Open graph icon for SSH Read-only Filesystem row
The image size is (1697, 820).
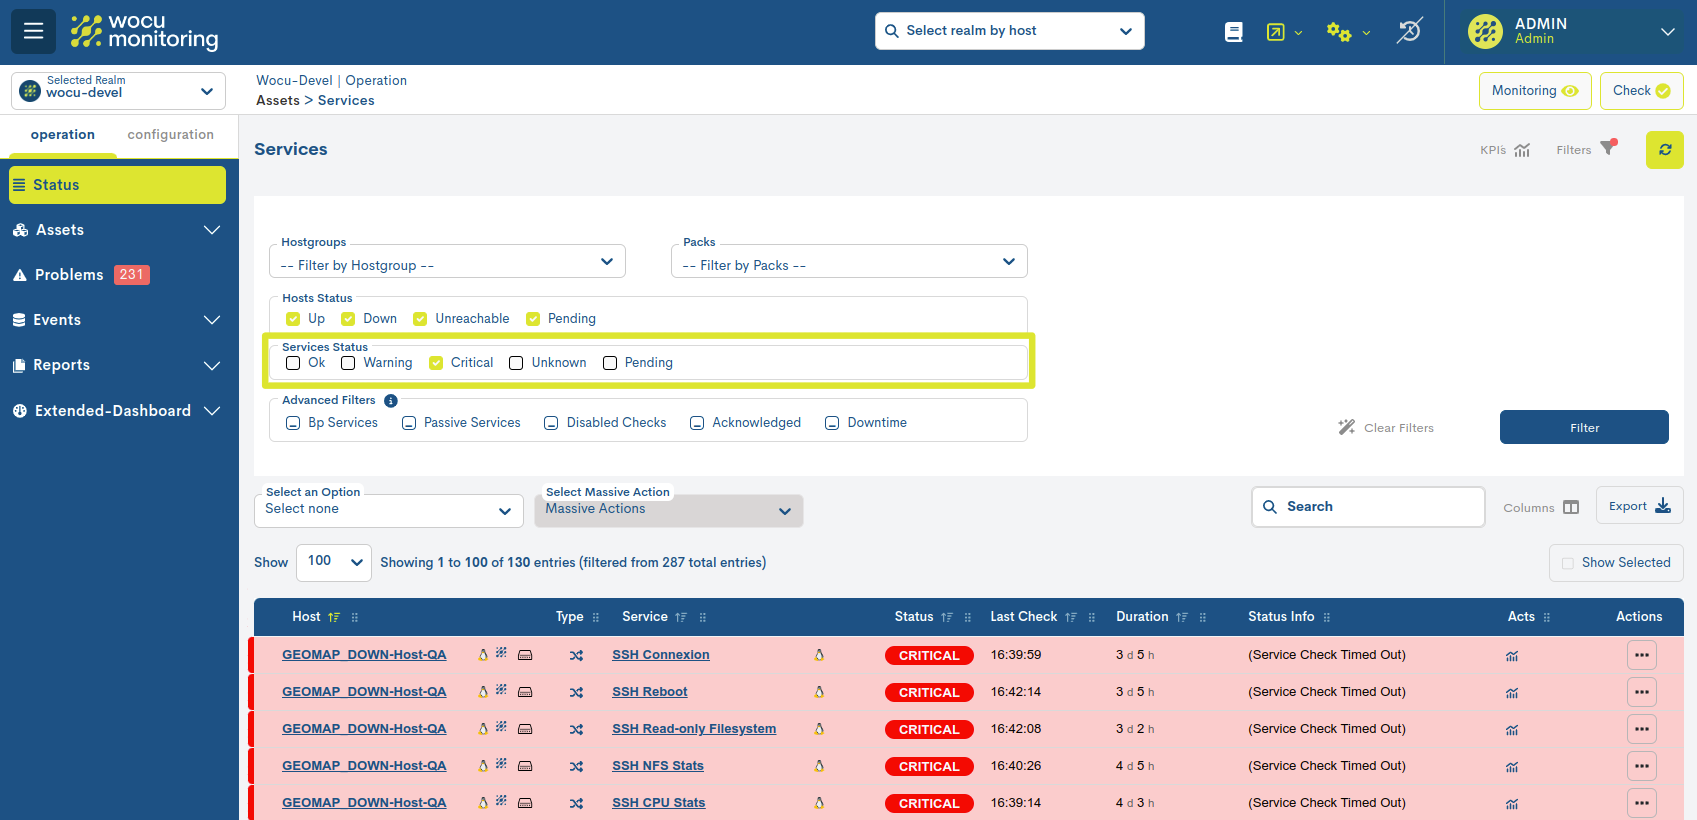point(1512,730)
